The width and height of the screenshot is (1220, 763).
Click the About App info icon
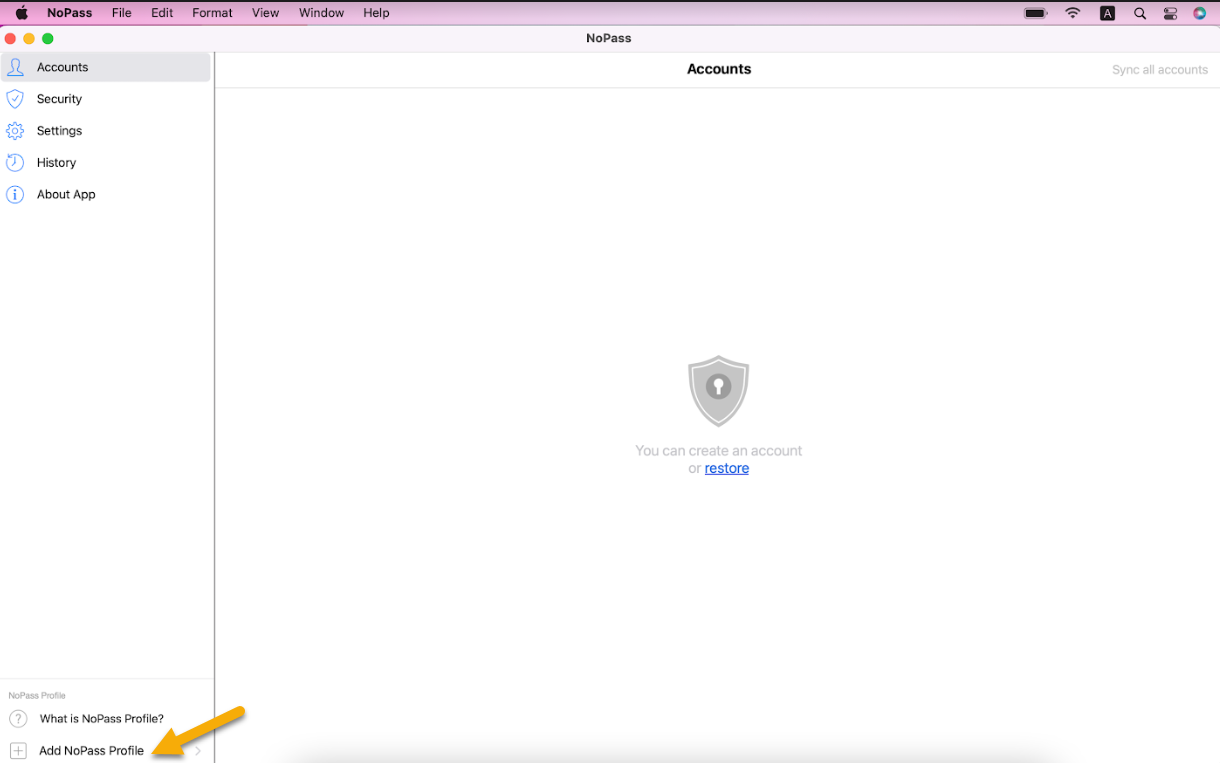pos(15,195)
